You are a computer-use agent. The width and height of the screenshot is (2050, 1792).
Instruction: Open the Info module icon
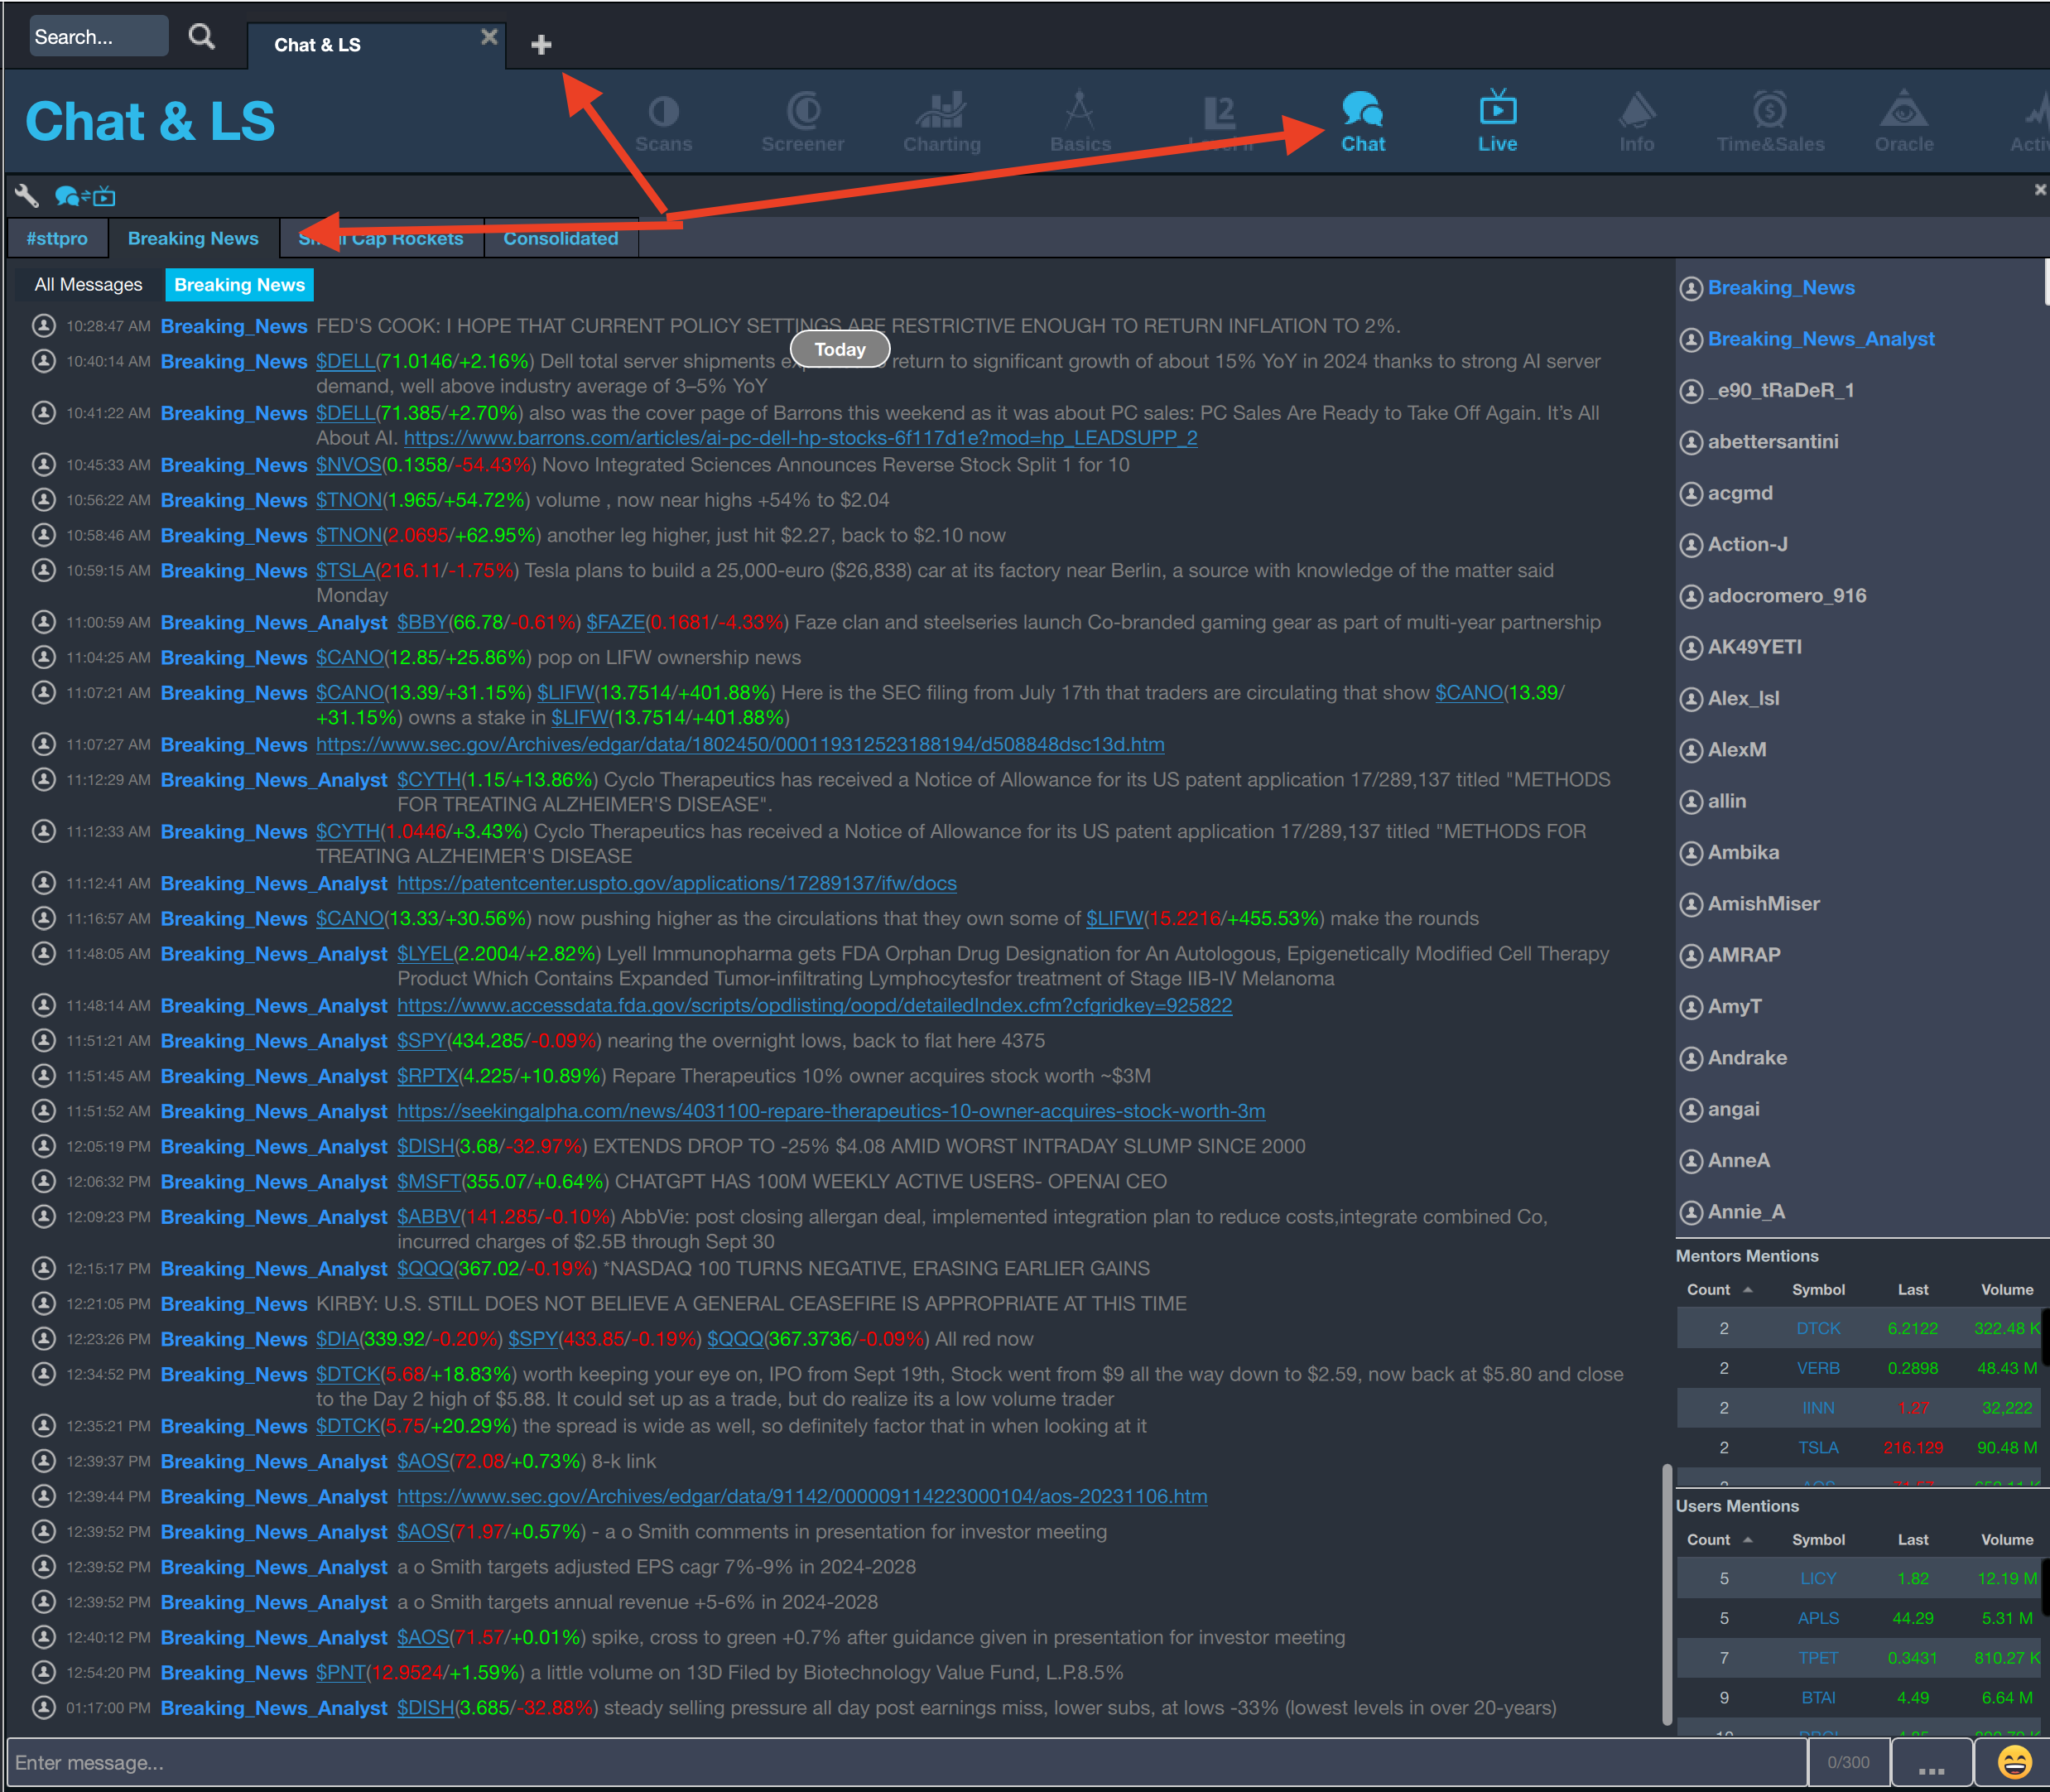pyautogui.click(x=1636, y=122)
